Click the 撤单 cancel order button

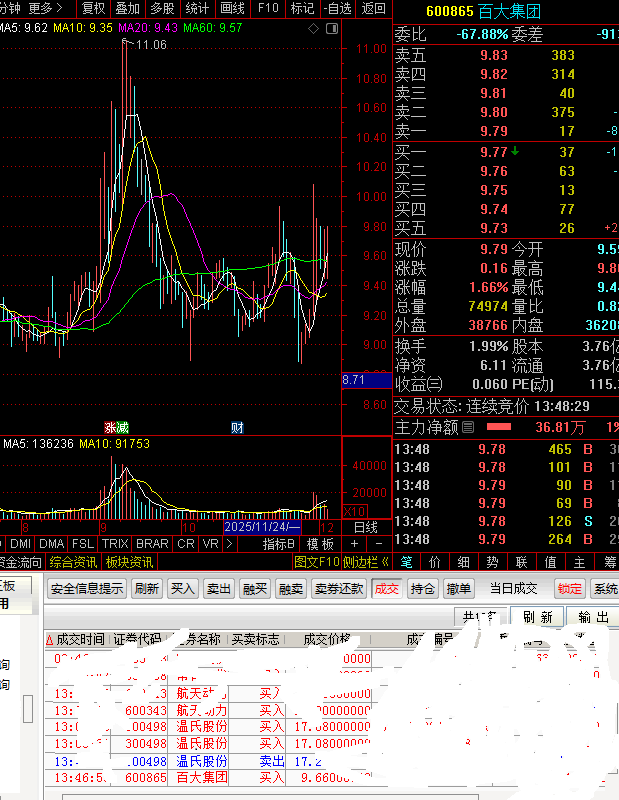(459, 589)
